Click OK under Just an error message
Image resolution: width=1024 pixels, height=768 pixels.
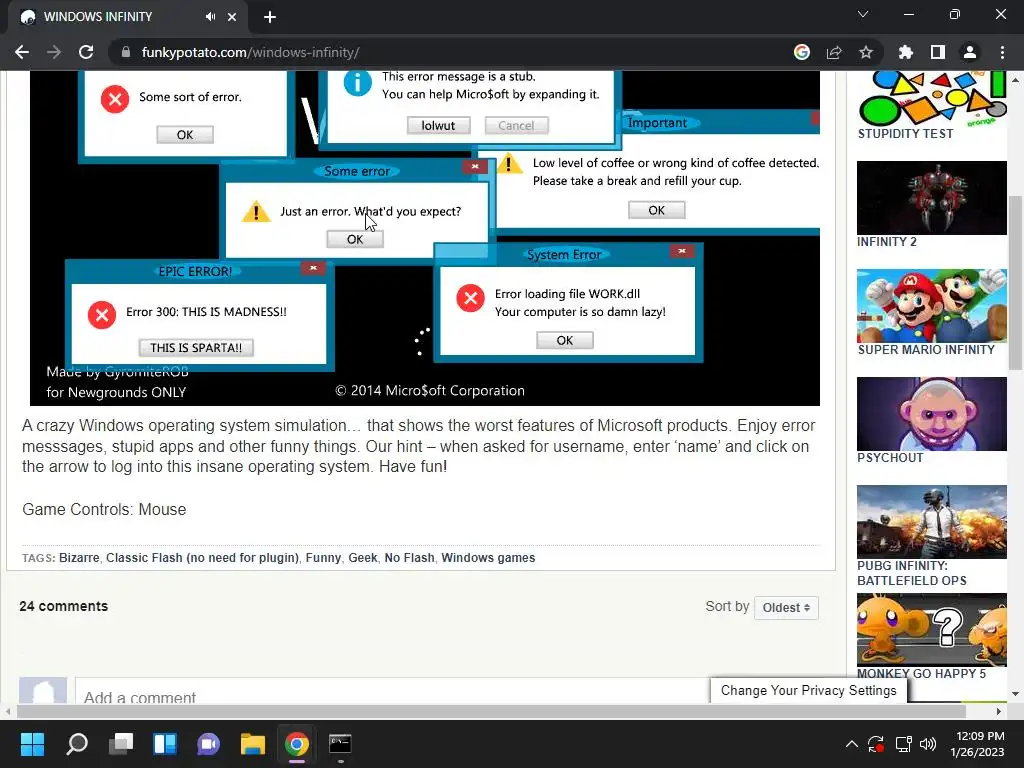click(x=355, y=240)
